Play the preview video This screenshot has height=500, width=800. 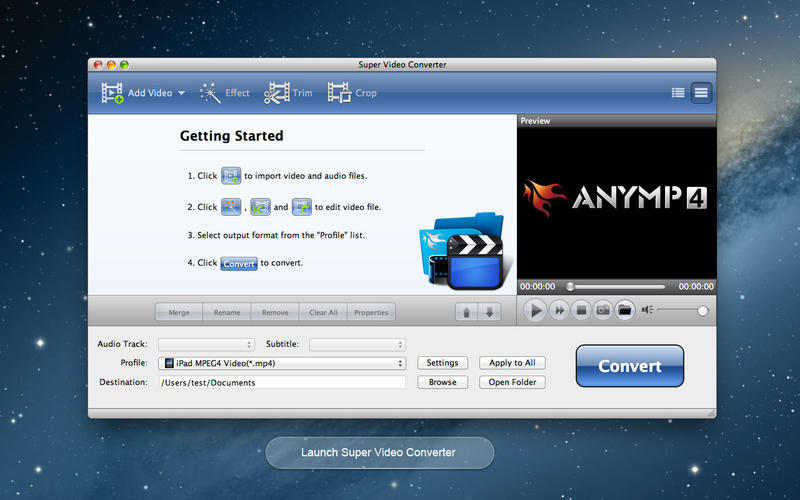point(536,310)
